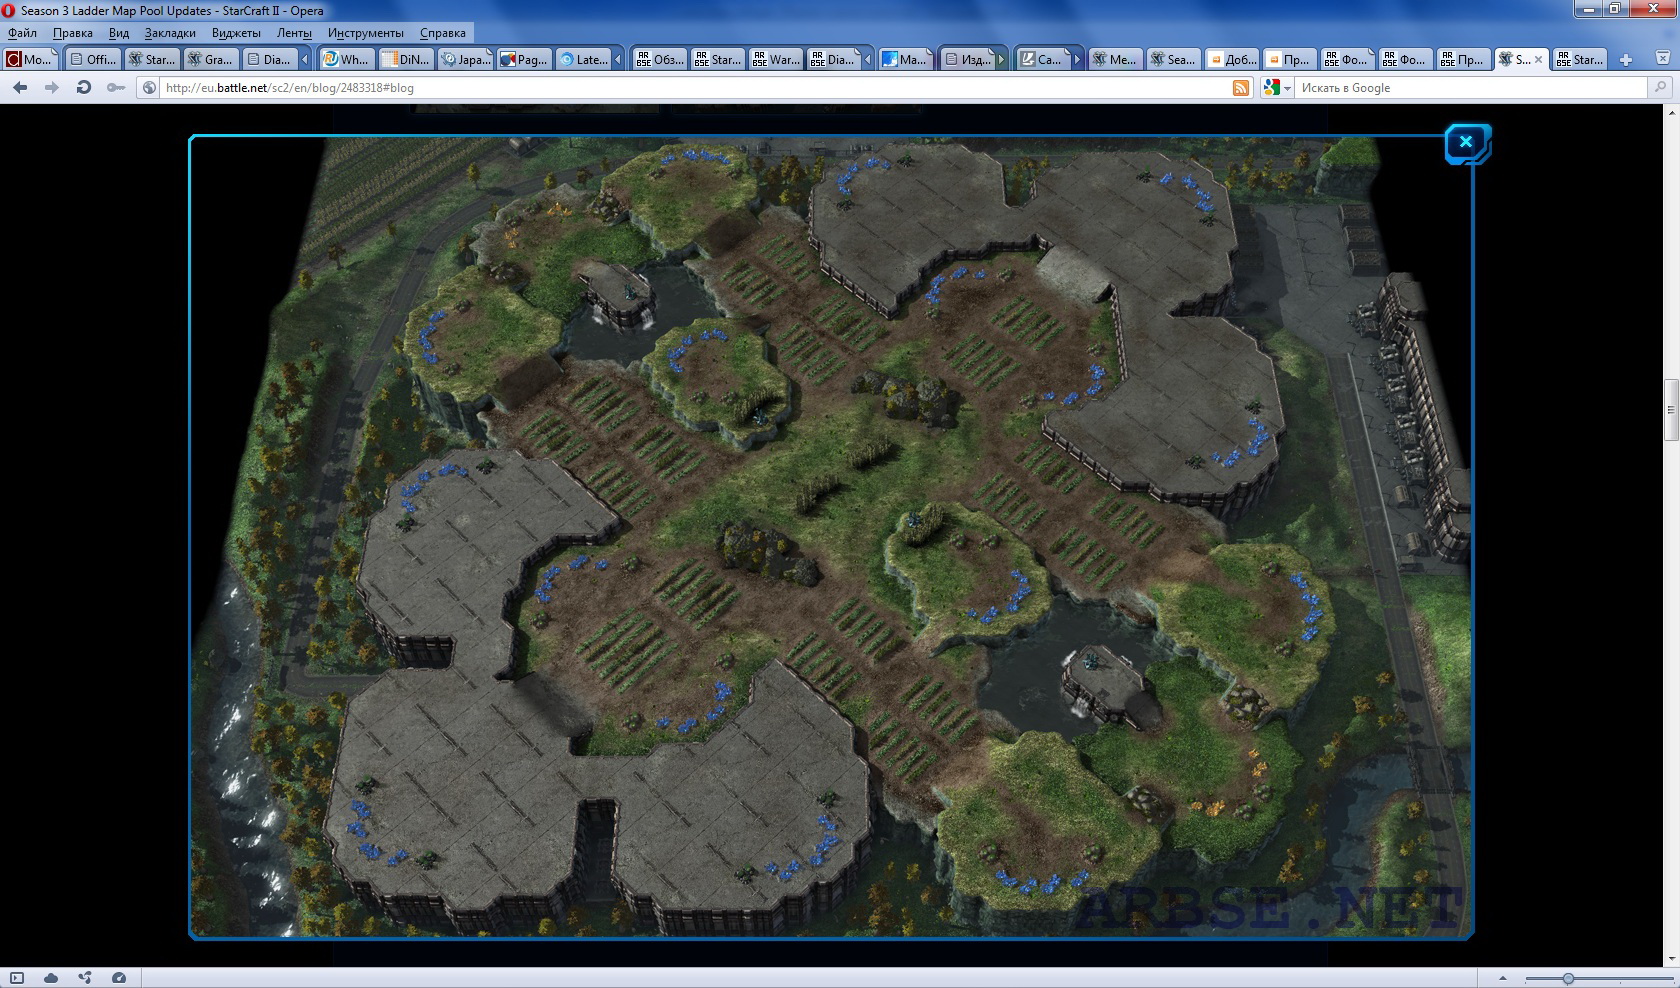Click the Opera logo in title bar
The width and height of the screenshot is (1680, 988).
(x=9, y=10)
